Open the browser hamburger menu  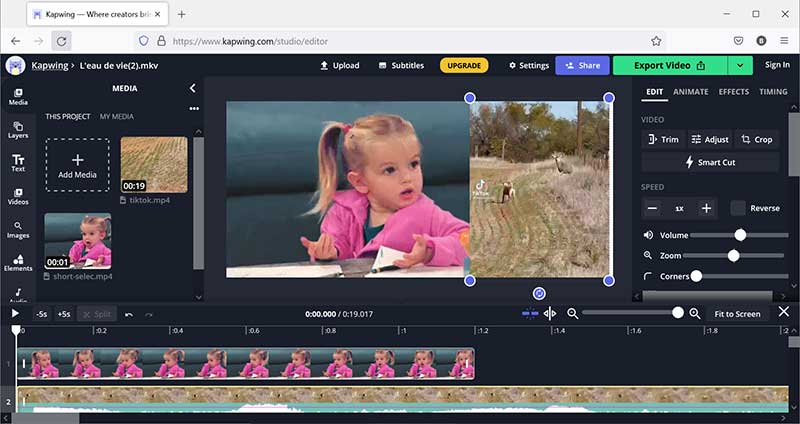[784, 41]
